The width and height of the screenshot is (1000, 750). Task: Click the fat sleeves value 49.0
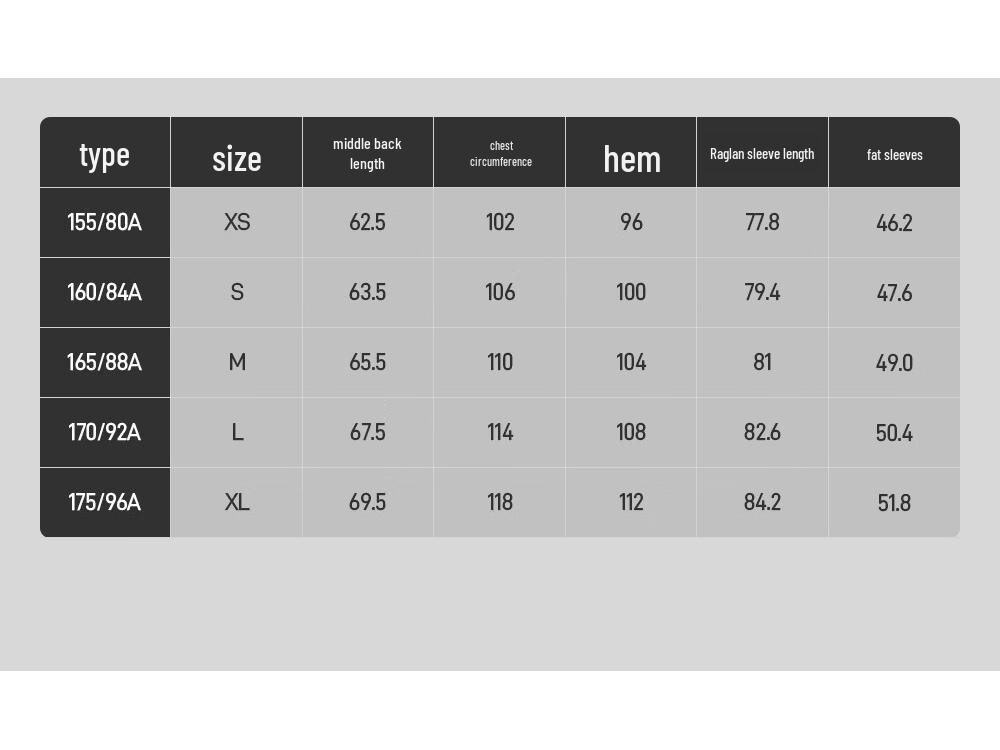click(894, 363)
